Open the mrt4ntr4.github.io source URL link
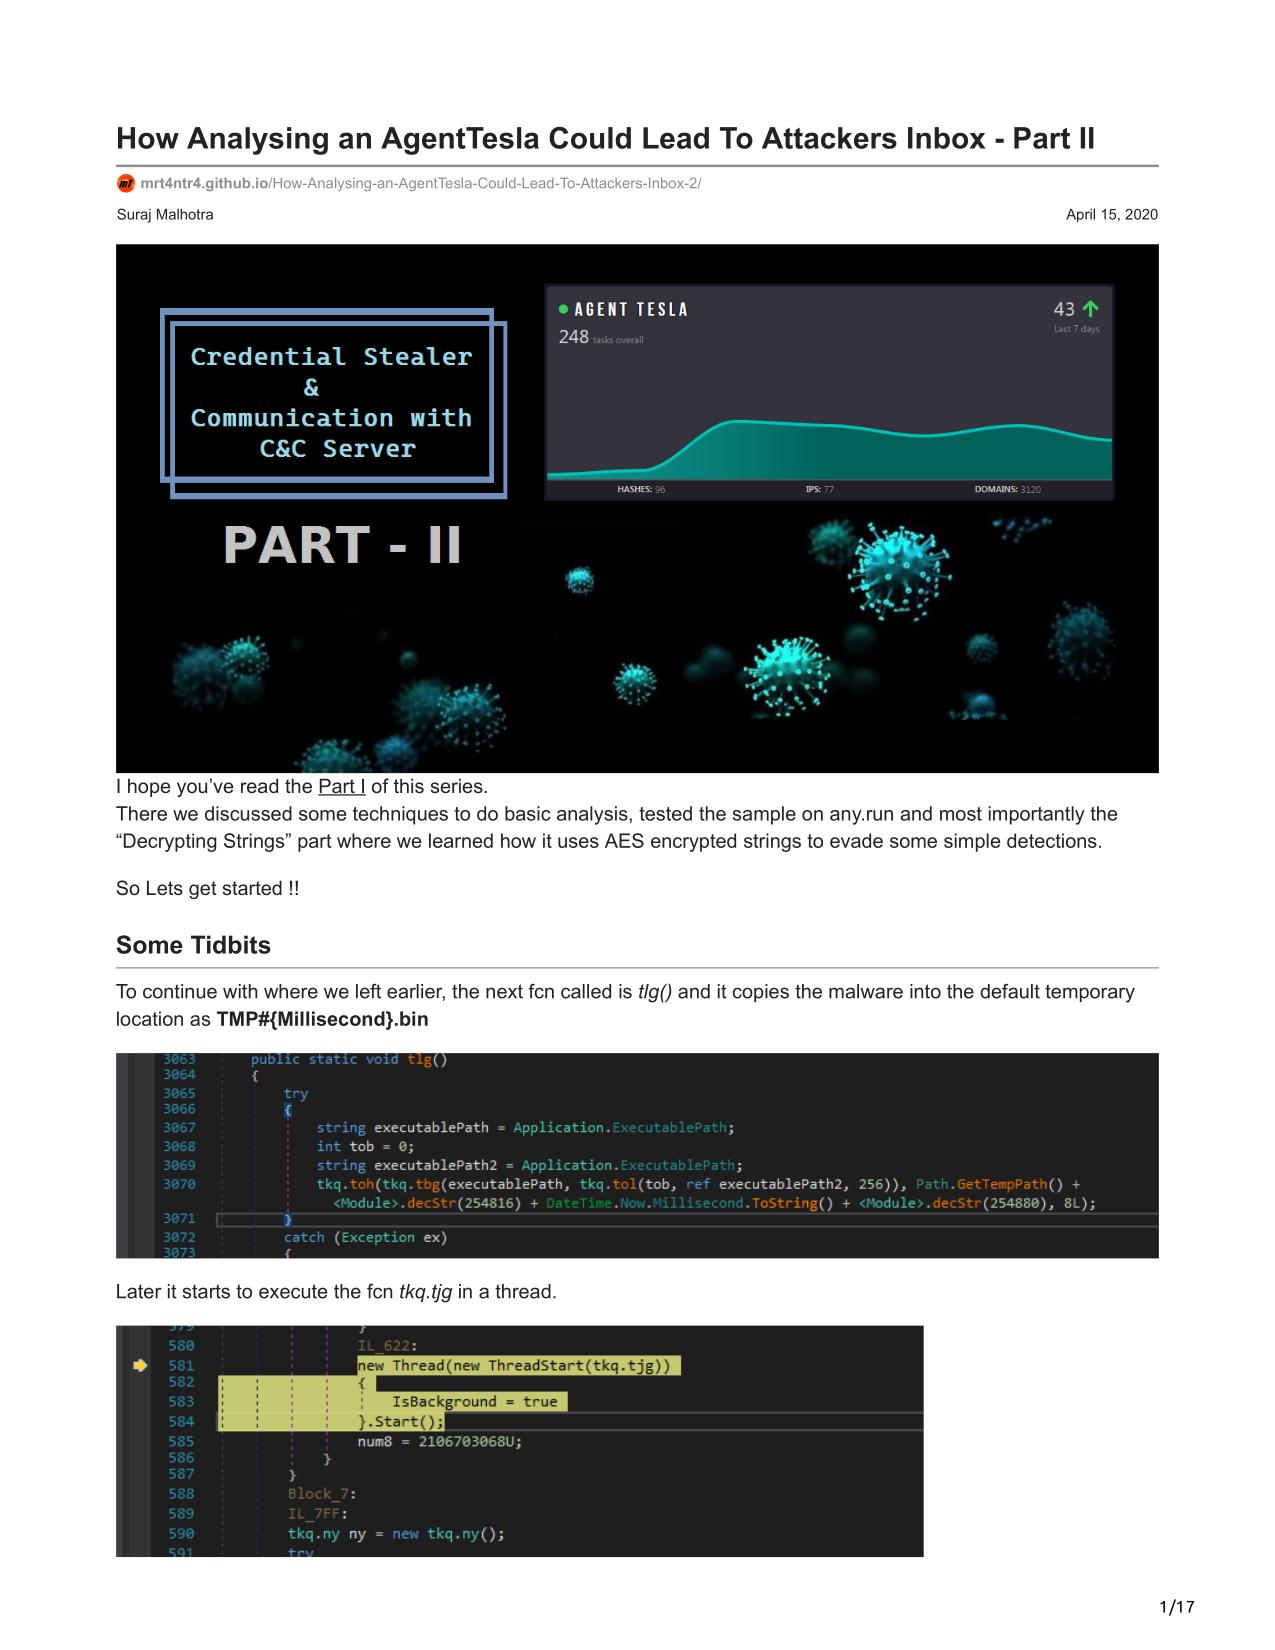1275x1650 pixels. (x=420, y=183)
